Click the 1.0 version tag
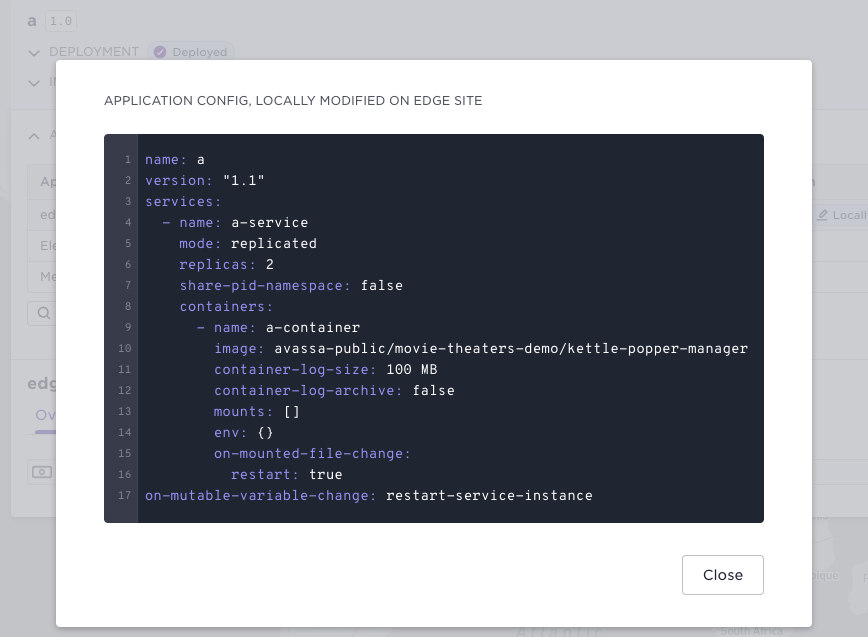868x637 pixels. tap(60, 21)
